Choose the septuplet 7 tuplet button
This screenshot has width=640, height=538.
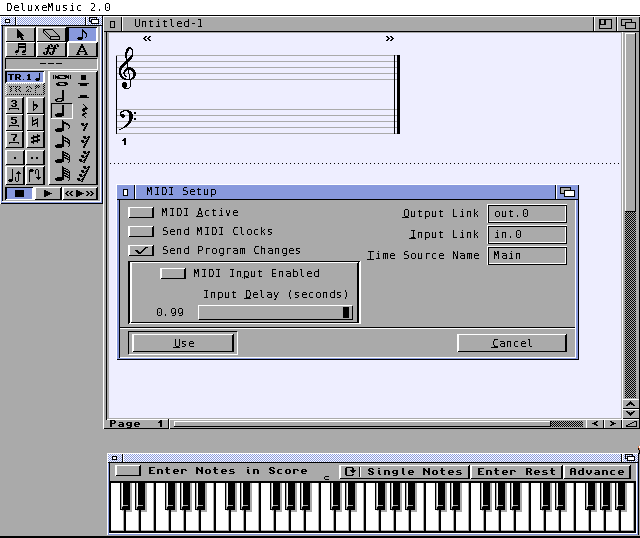[x=14, y=139]
